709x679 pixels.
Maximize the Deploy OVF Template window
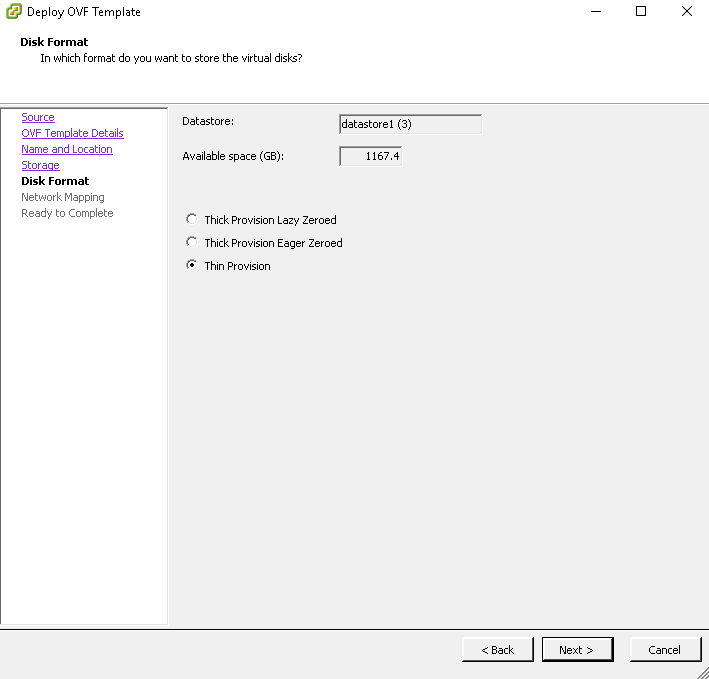pos(641,11)
